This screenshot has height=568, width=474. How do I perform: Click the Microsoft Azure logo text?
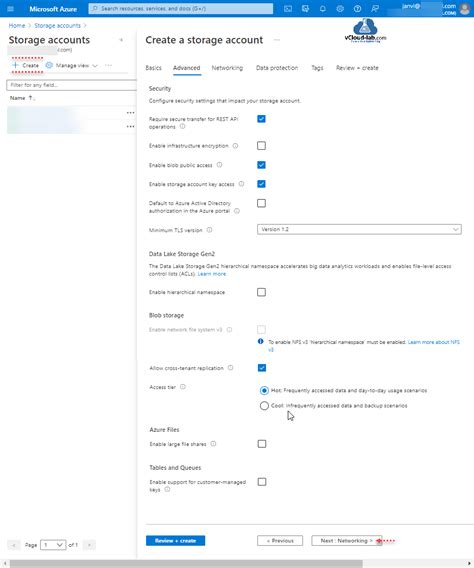[x=53, y=9]
